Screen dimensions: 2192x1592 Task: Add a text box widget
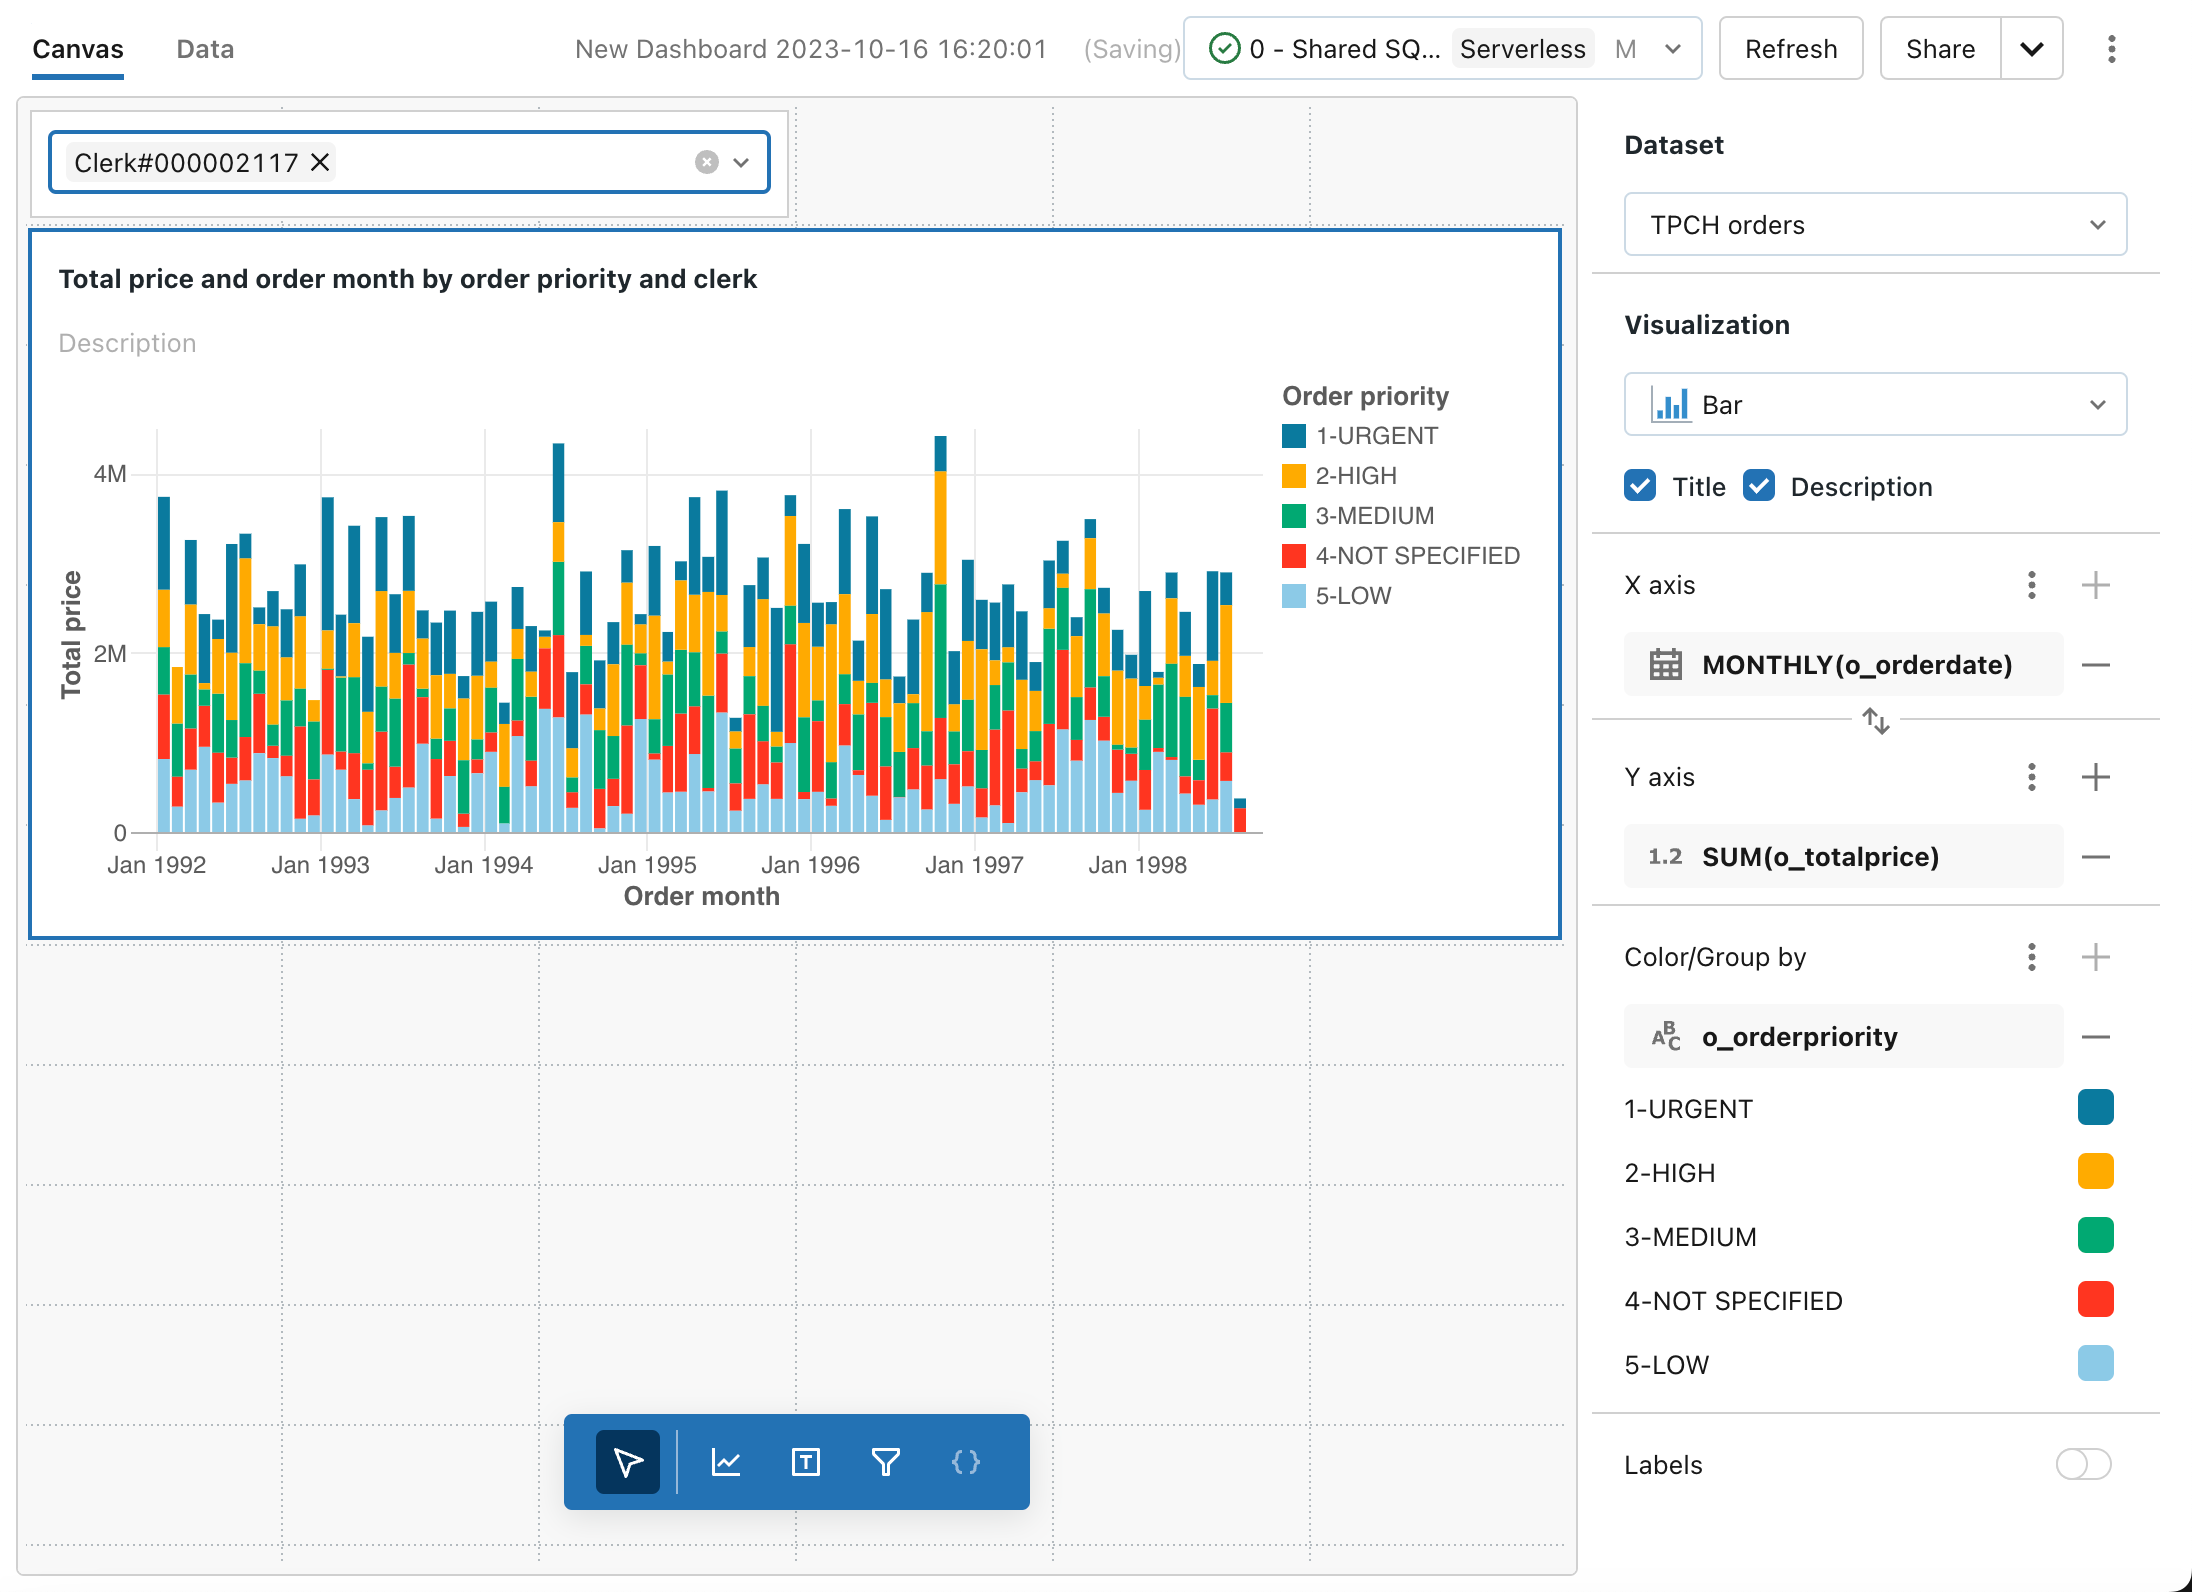click(x=806, y=1462)
